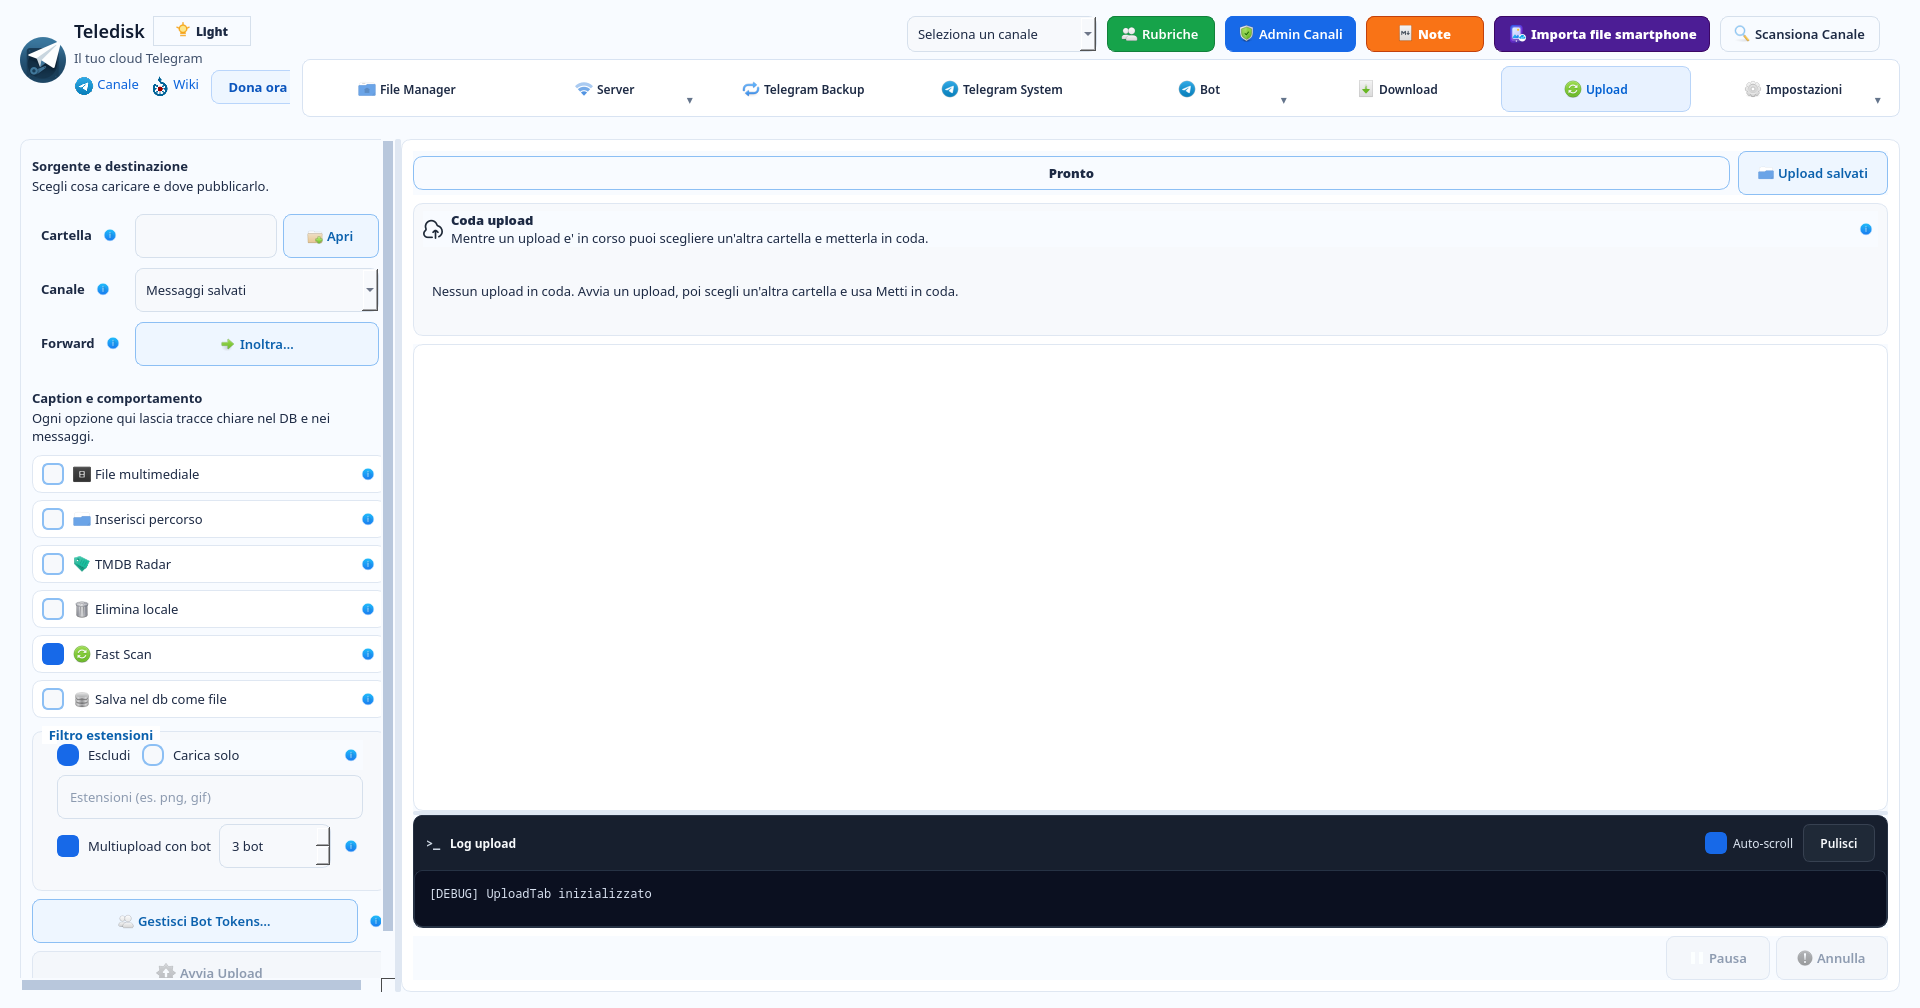Viewport: 1920px width, 1008px height.
Task: View info for Salva nel db come file
Action: click(368, 700)
